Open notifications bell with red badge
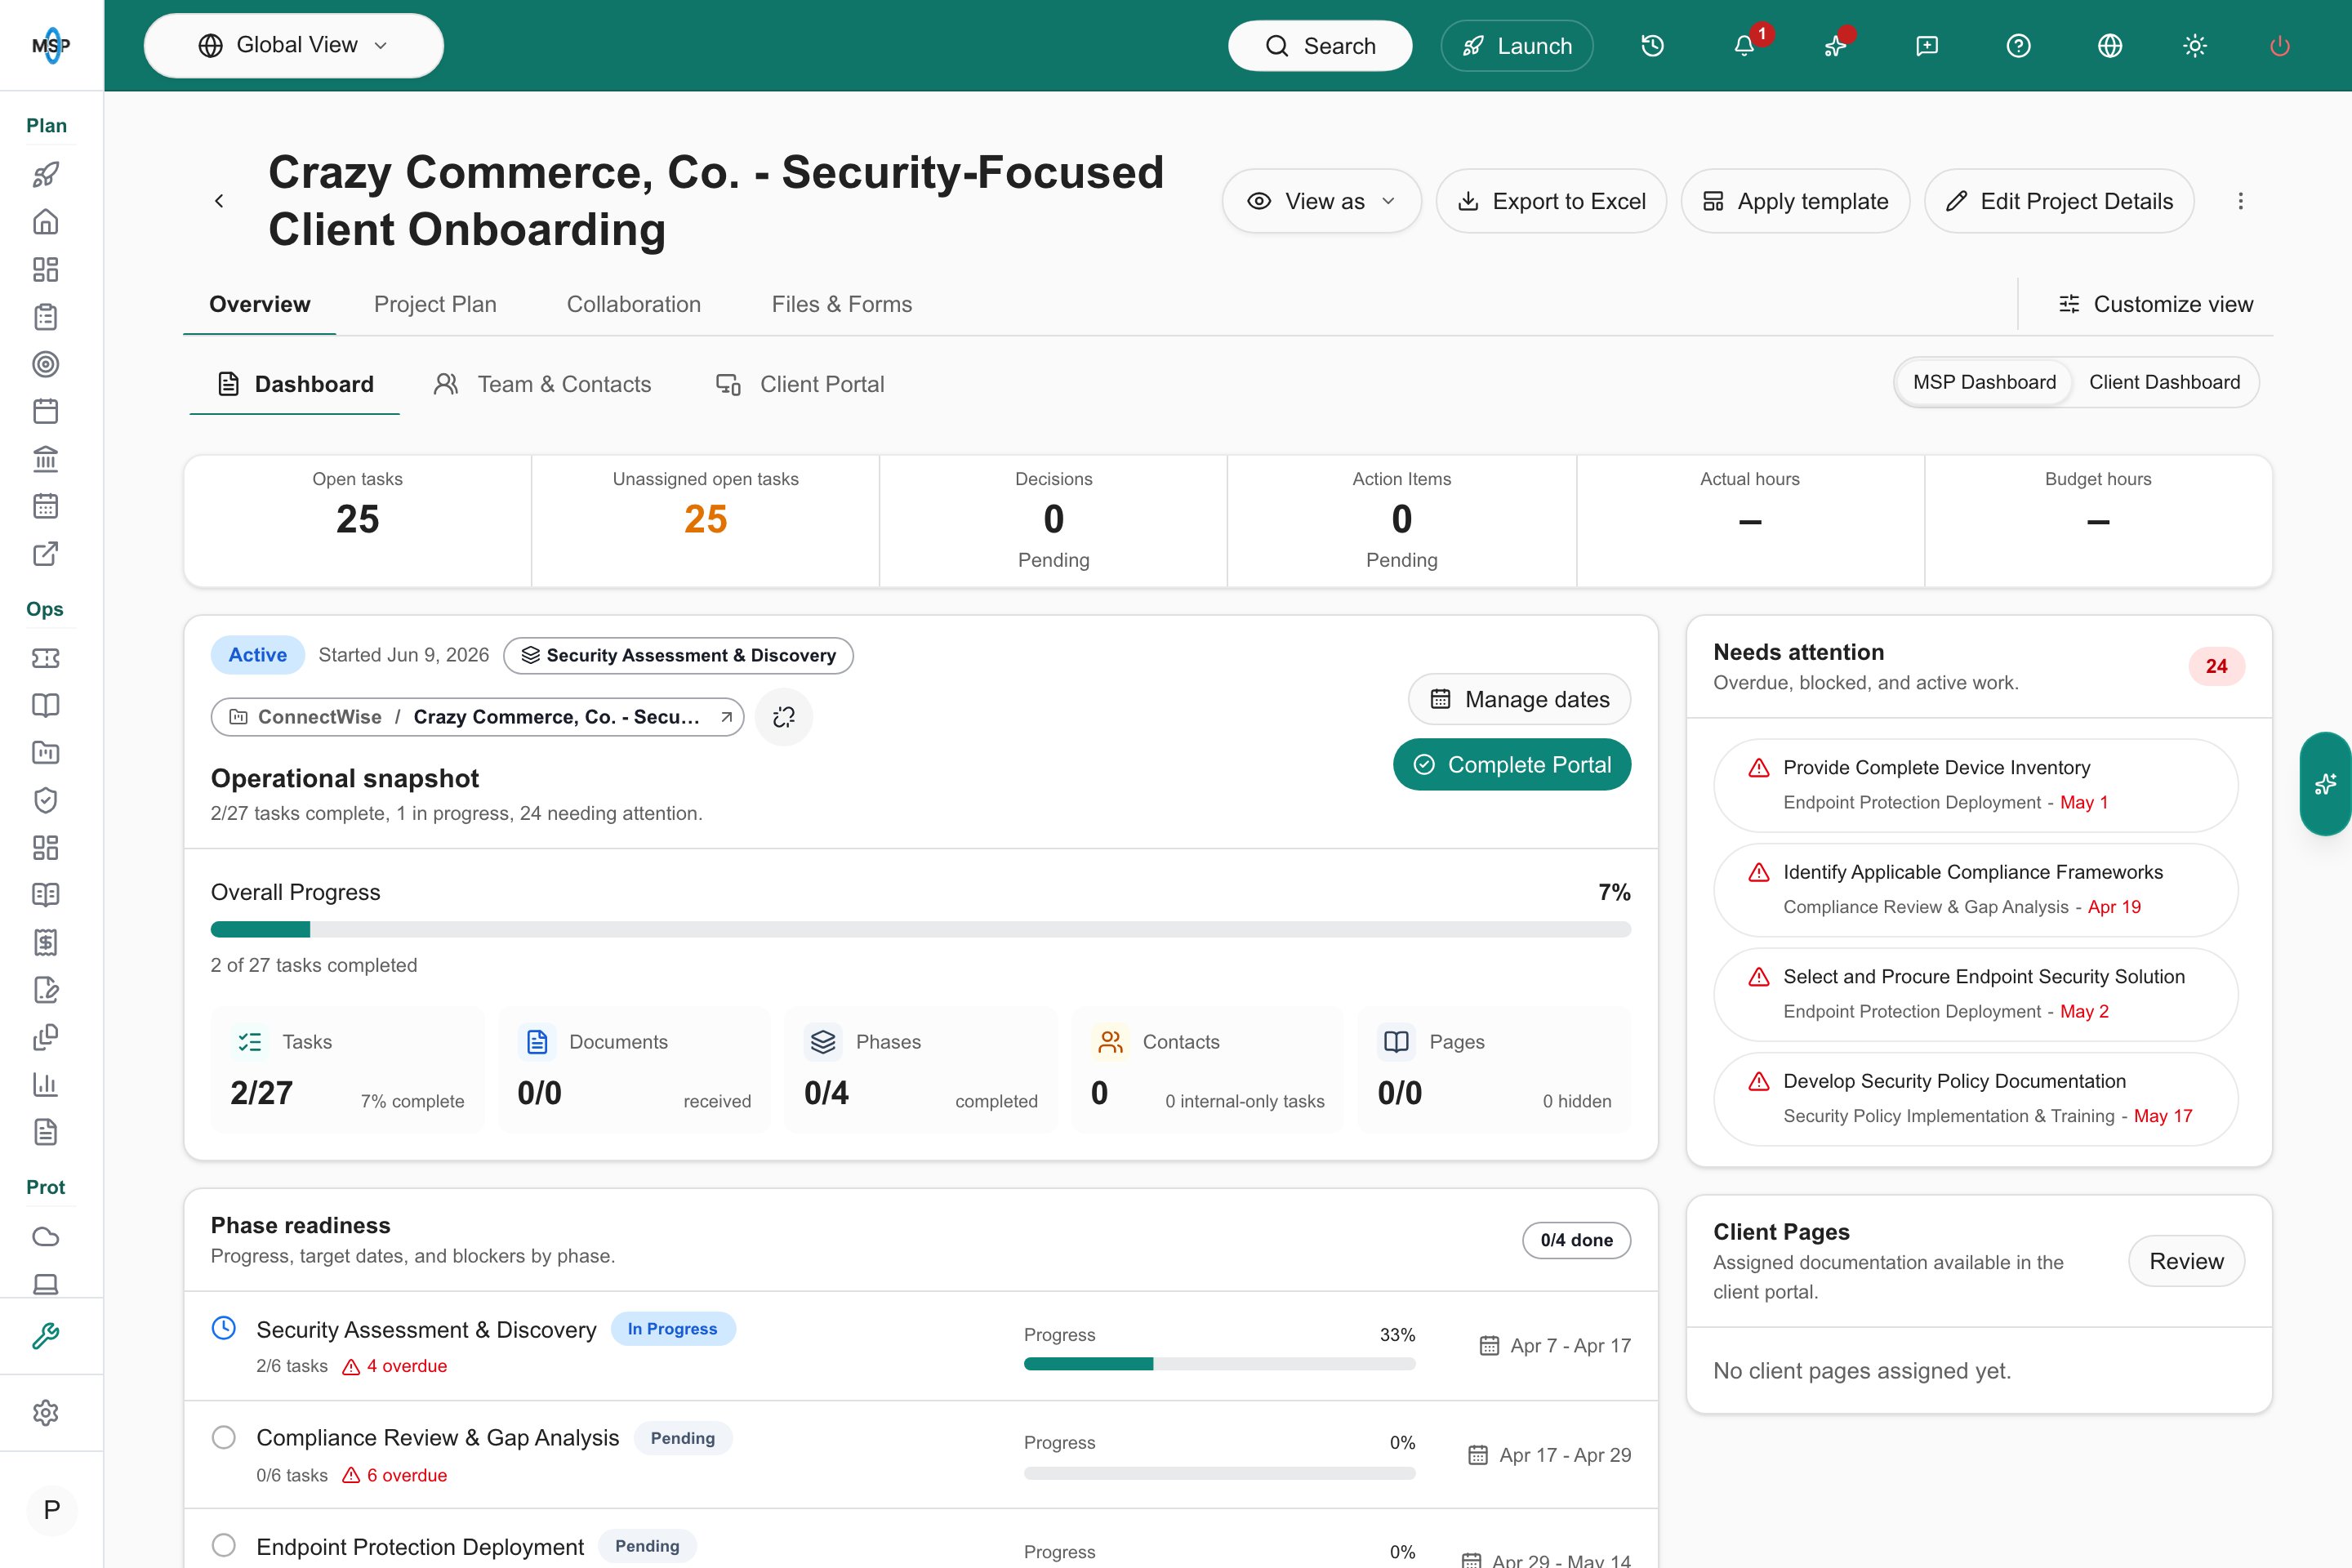 pyautogui.click(x=1745, y=46)
